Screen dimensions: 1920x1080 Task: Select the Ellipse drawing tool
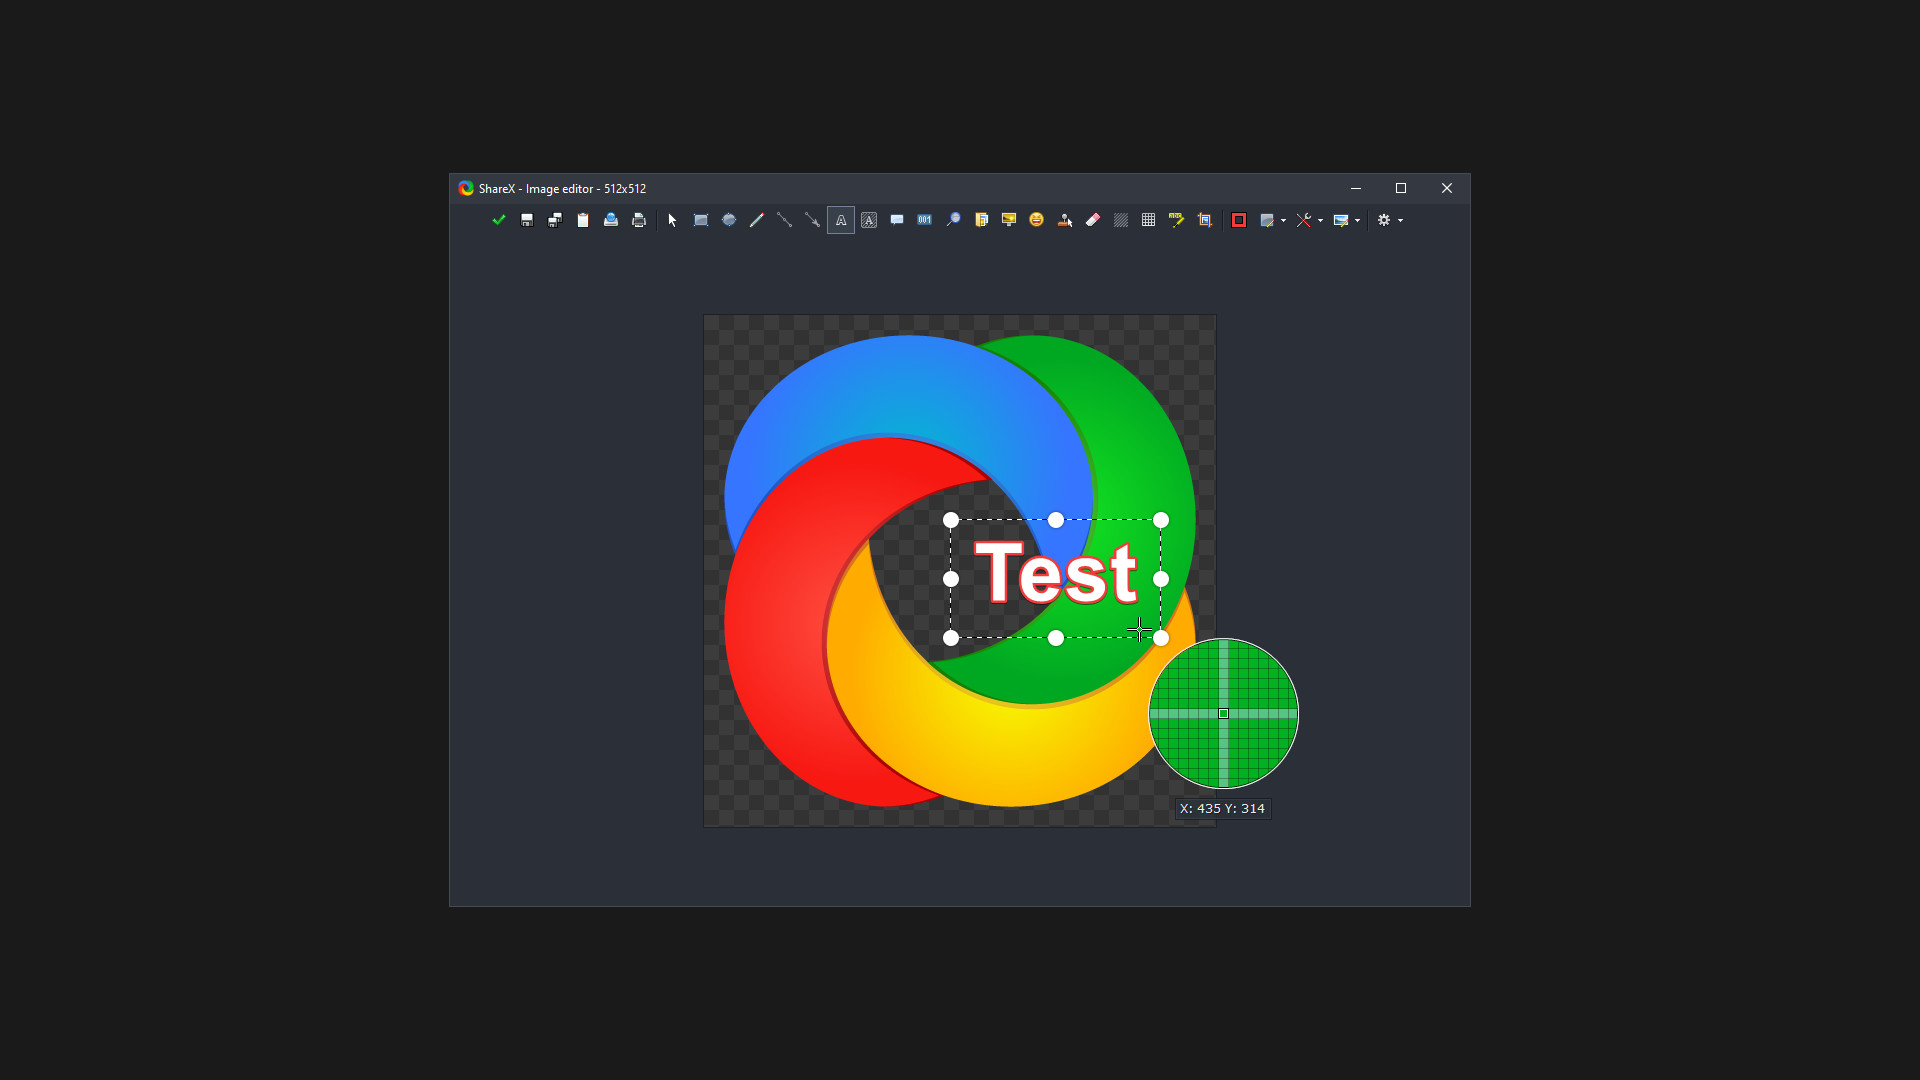(729, 220)
